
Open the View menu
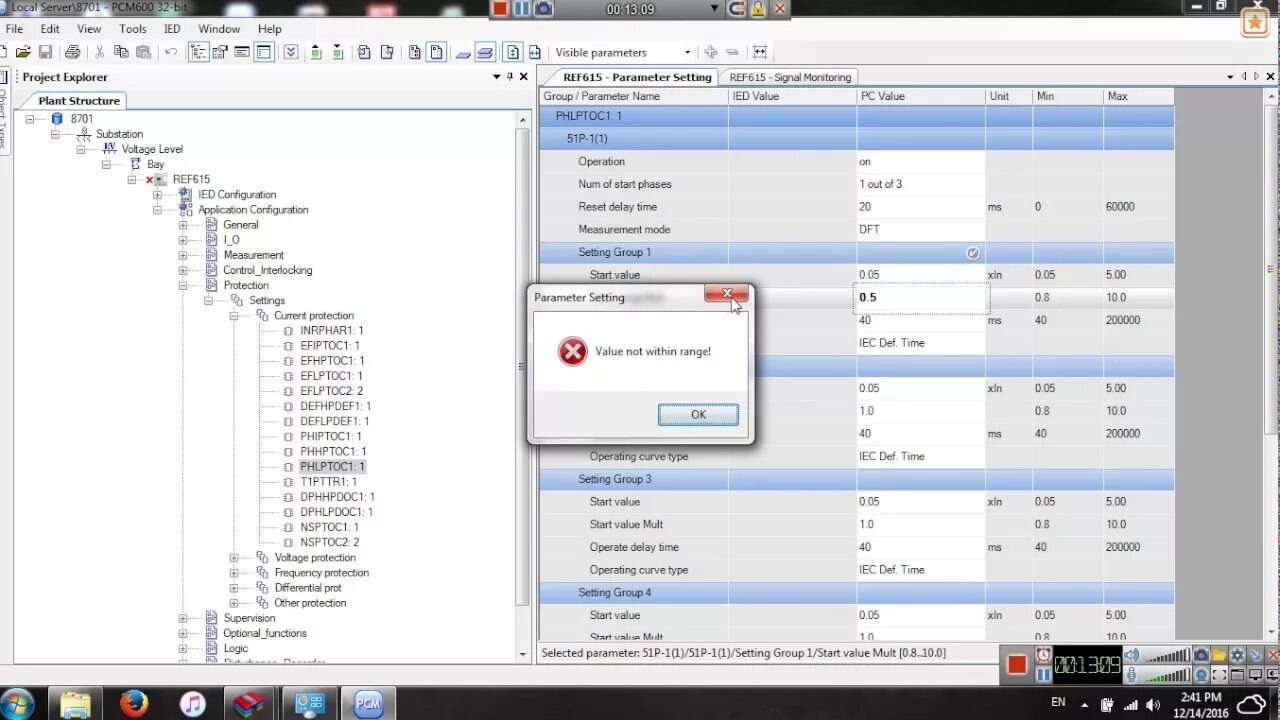pyautogui.click(x=89, y=29)
